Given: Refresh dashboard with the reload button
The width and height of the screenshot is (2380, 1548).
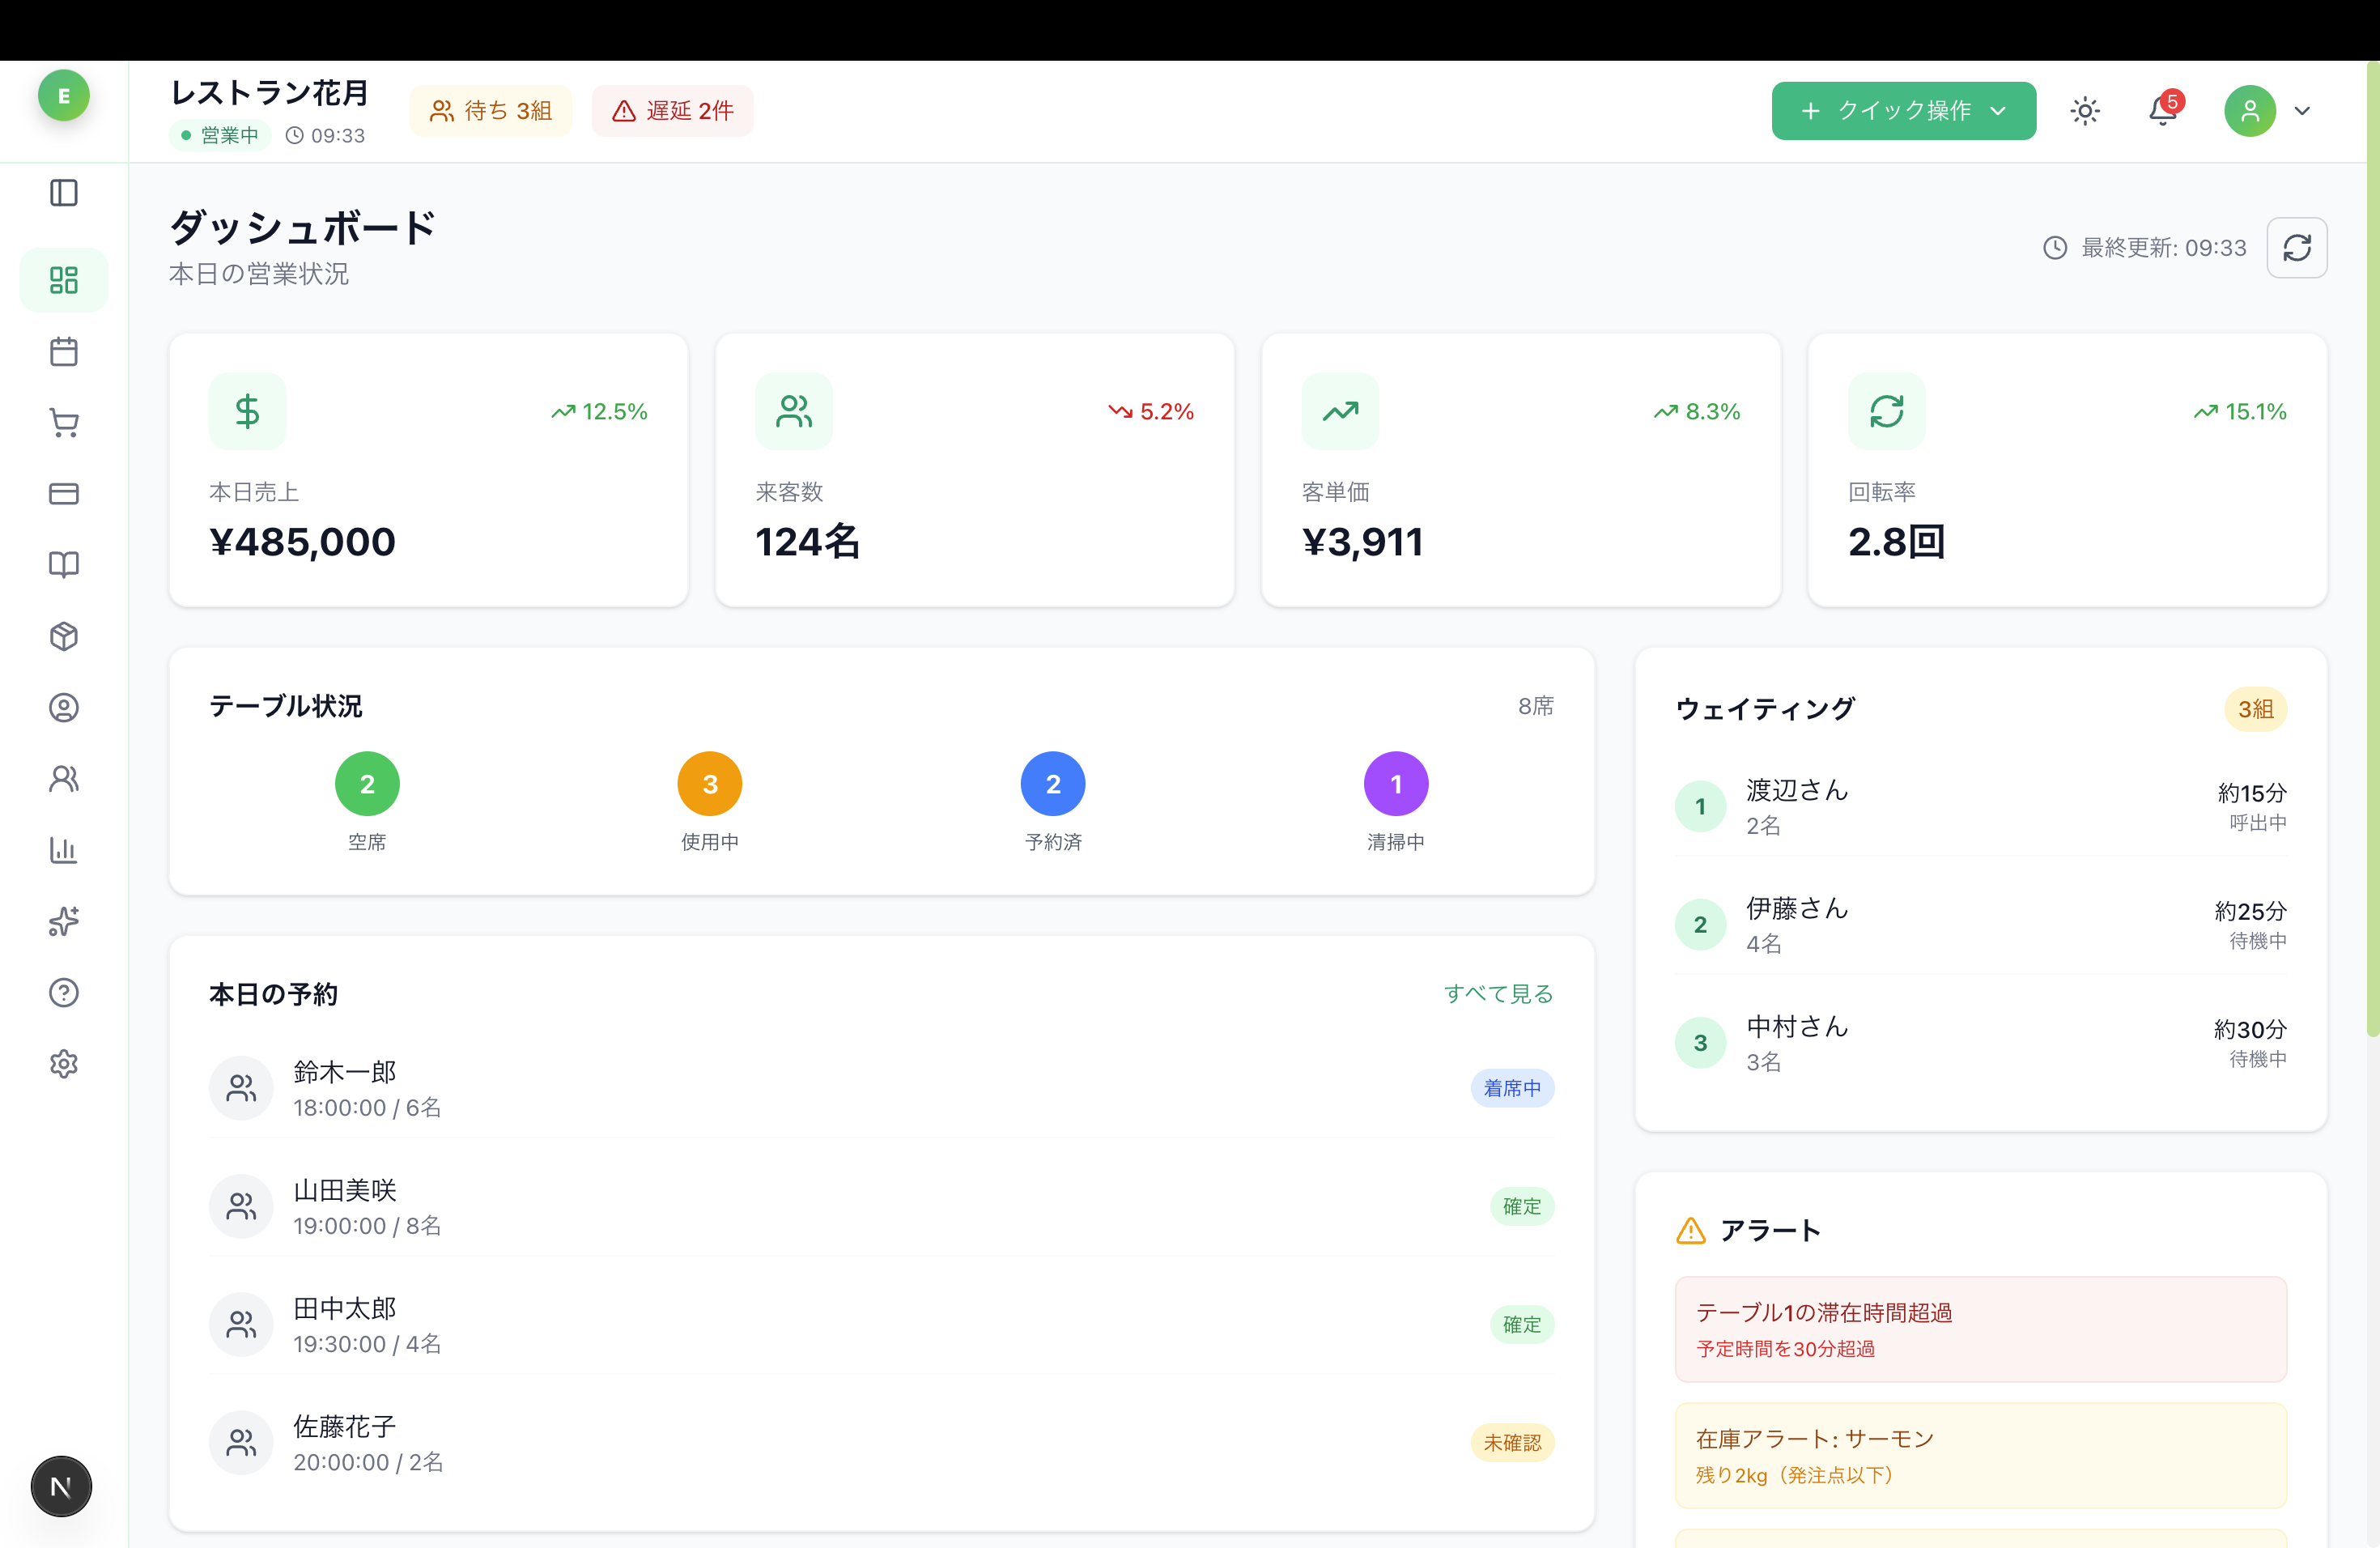Looking at the screenshot, I should (2296, 248).
